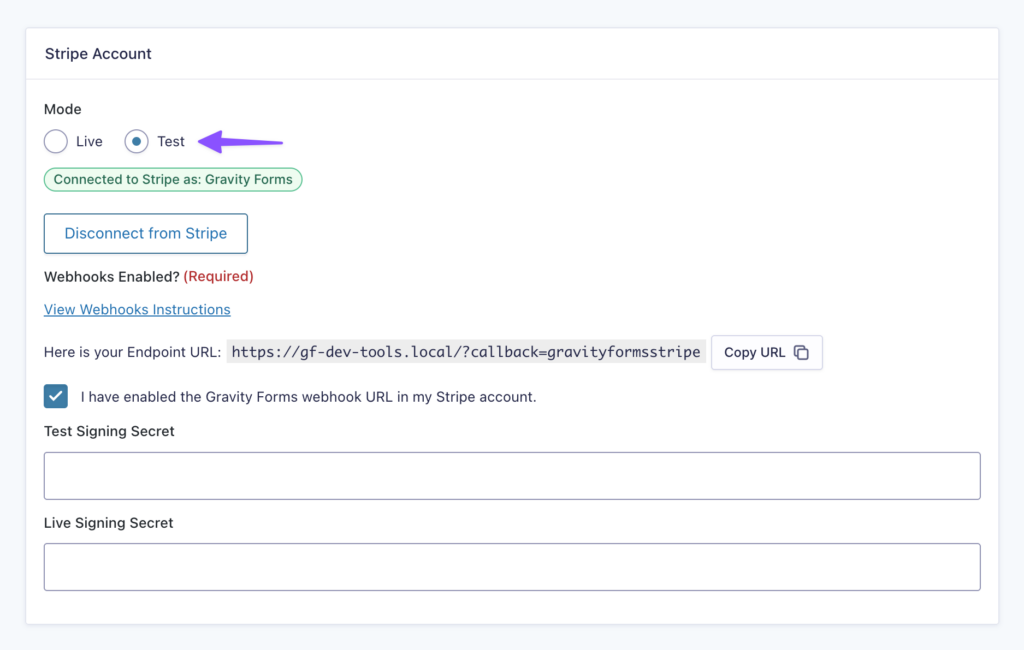Screen dimensions: 1024x650
Task: Focus the Test Signing Secret field
Action: (x=512, y=476)
